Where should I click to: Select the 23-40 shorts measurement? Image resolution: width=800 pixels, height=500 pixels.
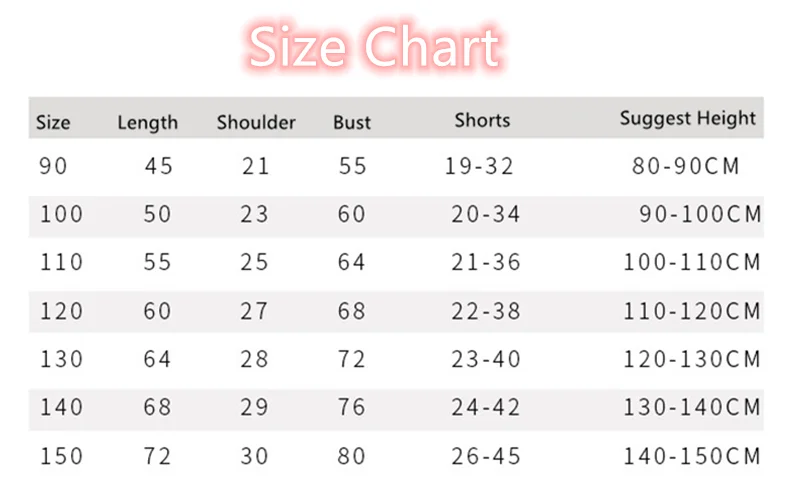[486, 359]
